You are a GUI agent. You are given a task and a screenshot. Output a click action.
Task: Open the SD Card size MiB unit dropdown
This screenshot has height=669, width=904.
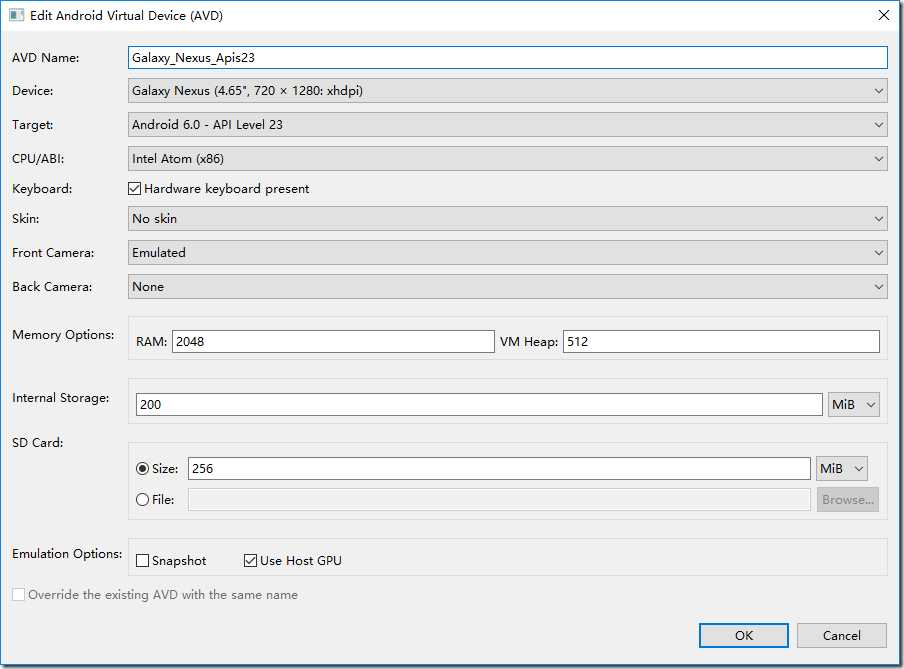click(842, 468)
